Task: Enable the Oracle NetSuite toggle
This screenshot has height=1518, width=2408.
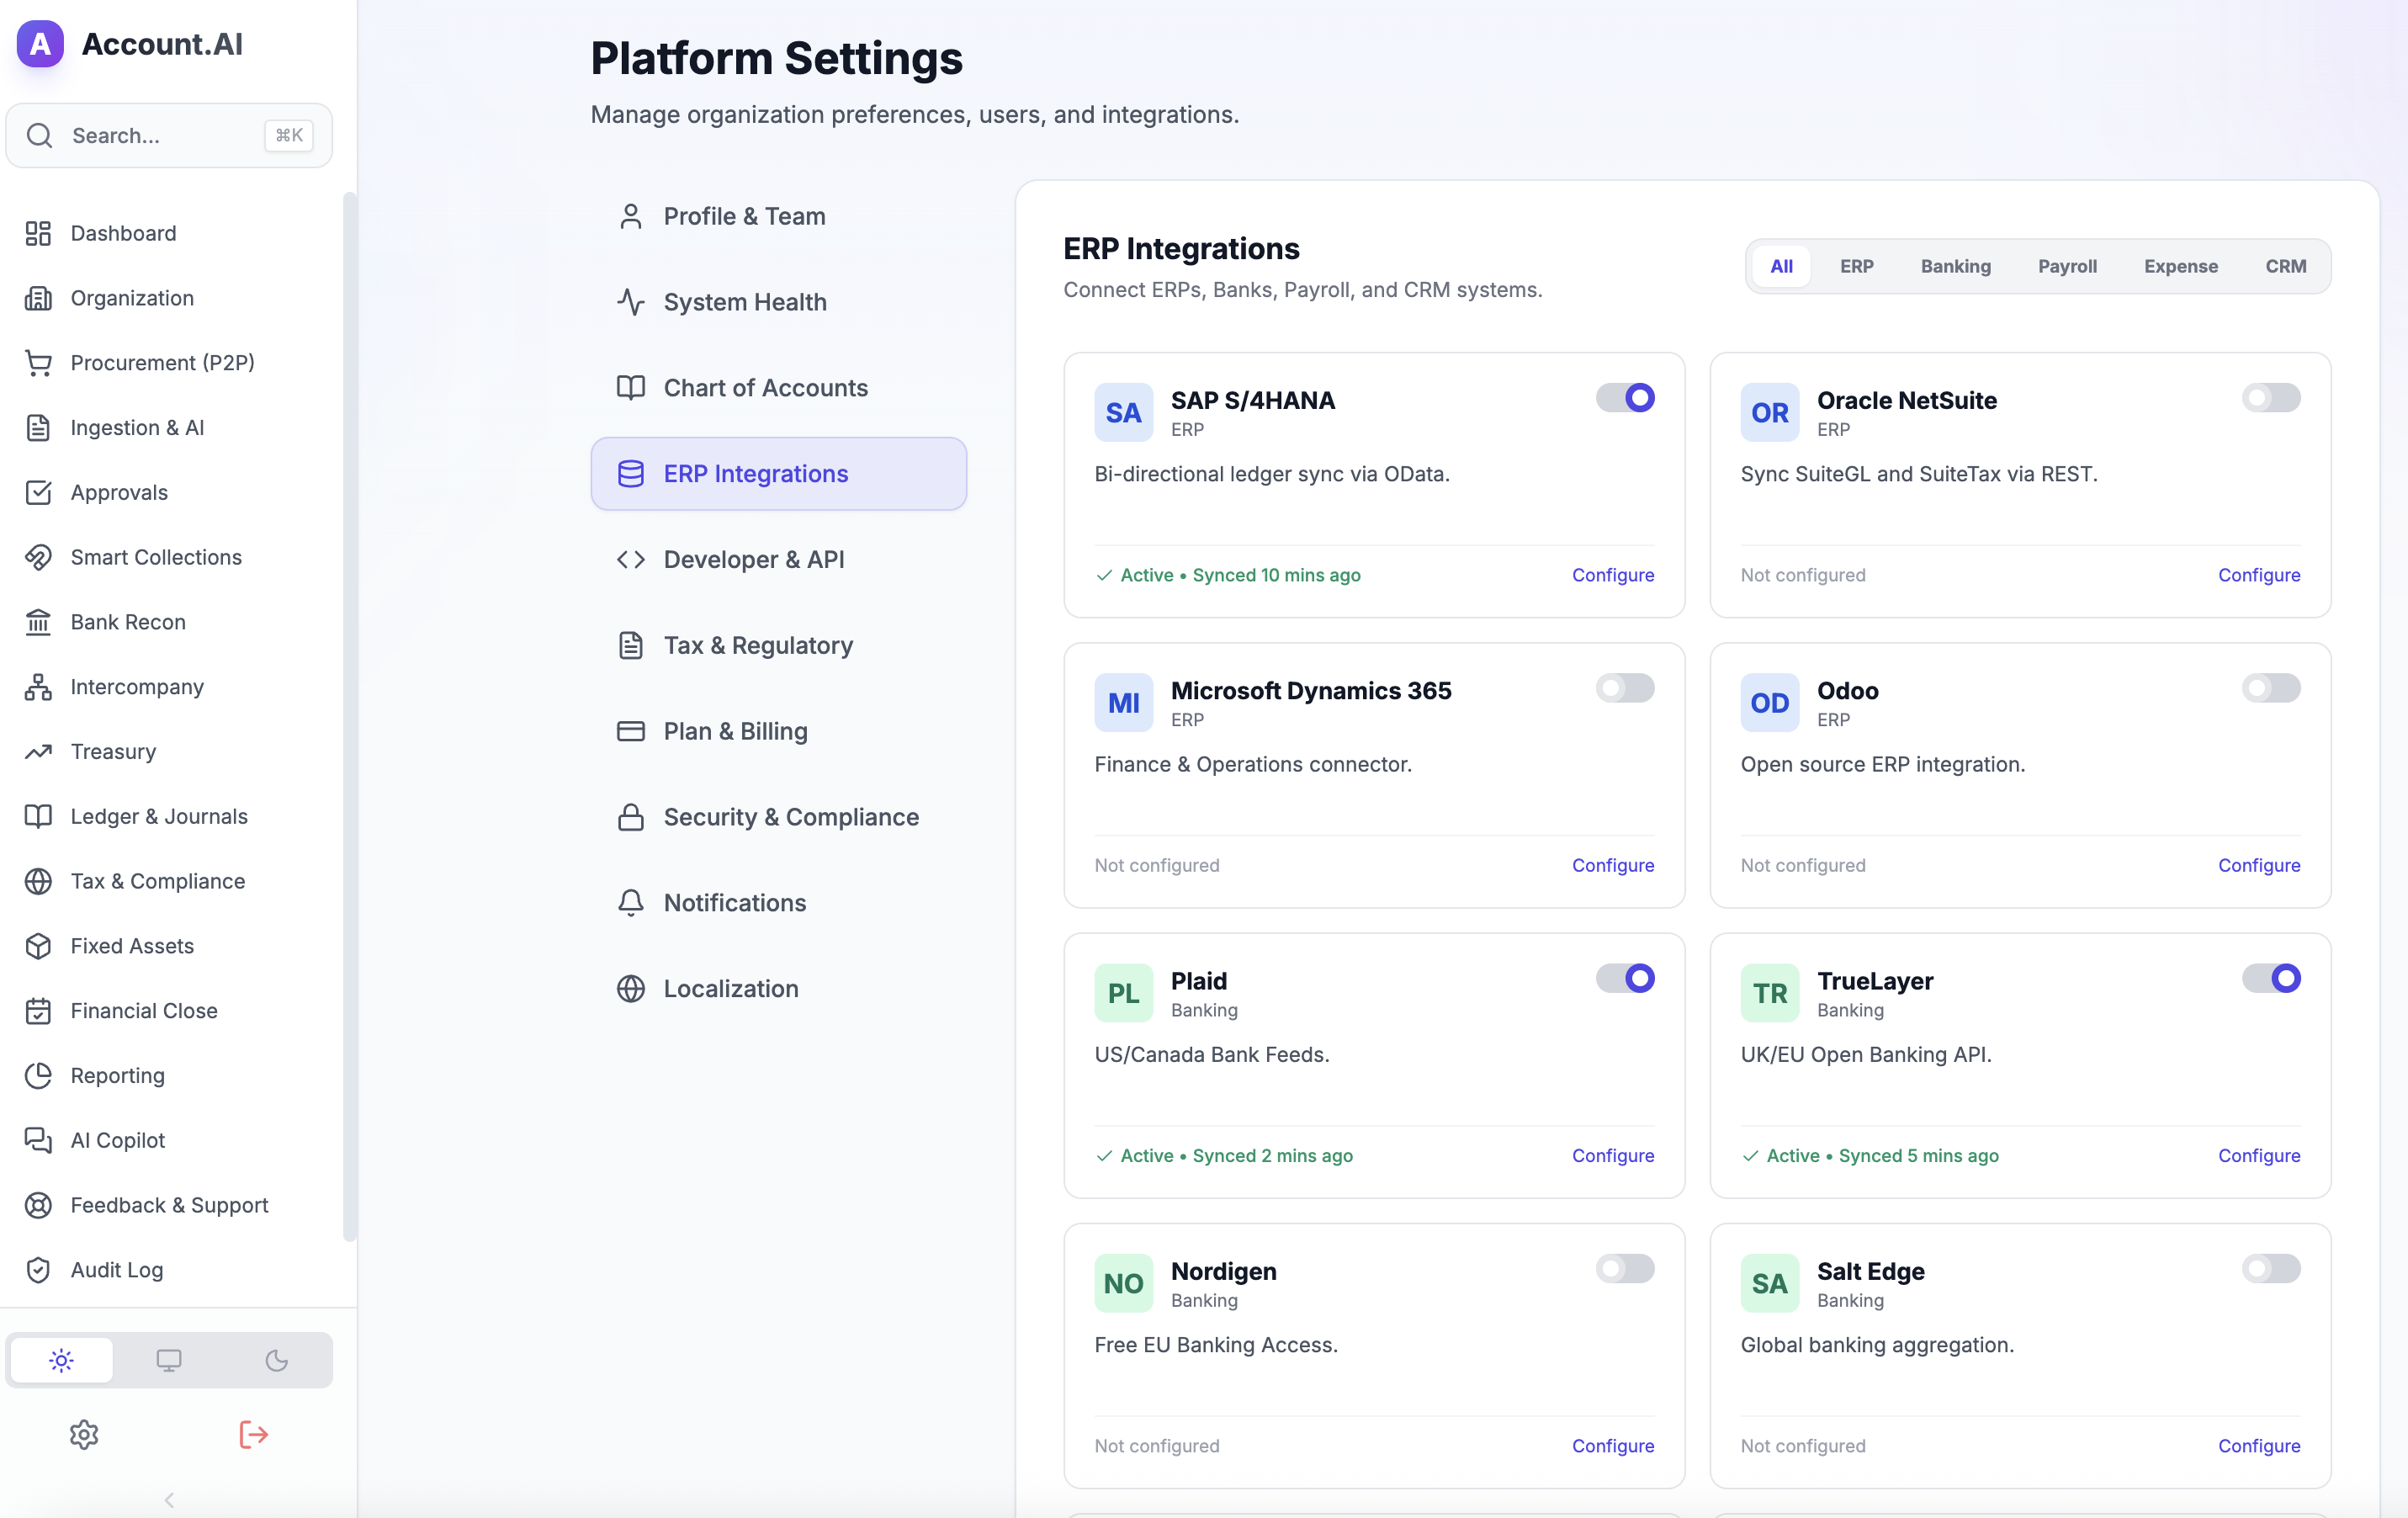Action: pos(2270,398)
